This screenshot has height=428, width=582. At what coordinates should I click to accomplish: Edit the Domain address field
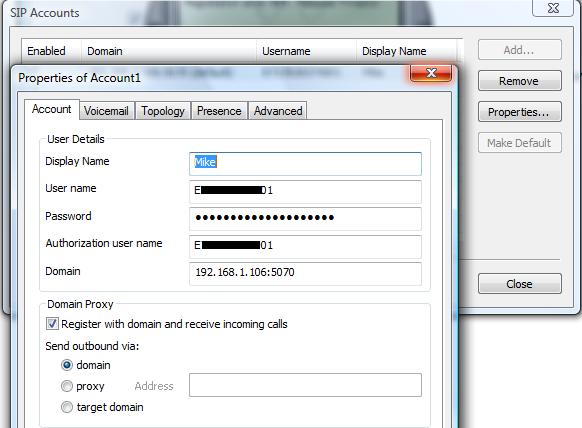click(x=305, y=274)
